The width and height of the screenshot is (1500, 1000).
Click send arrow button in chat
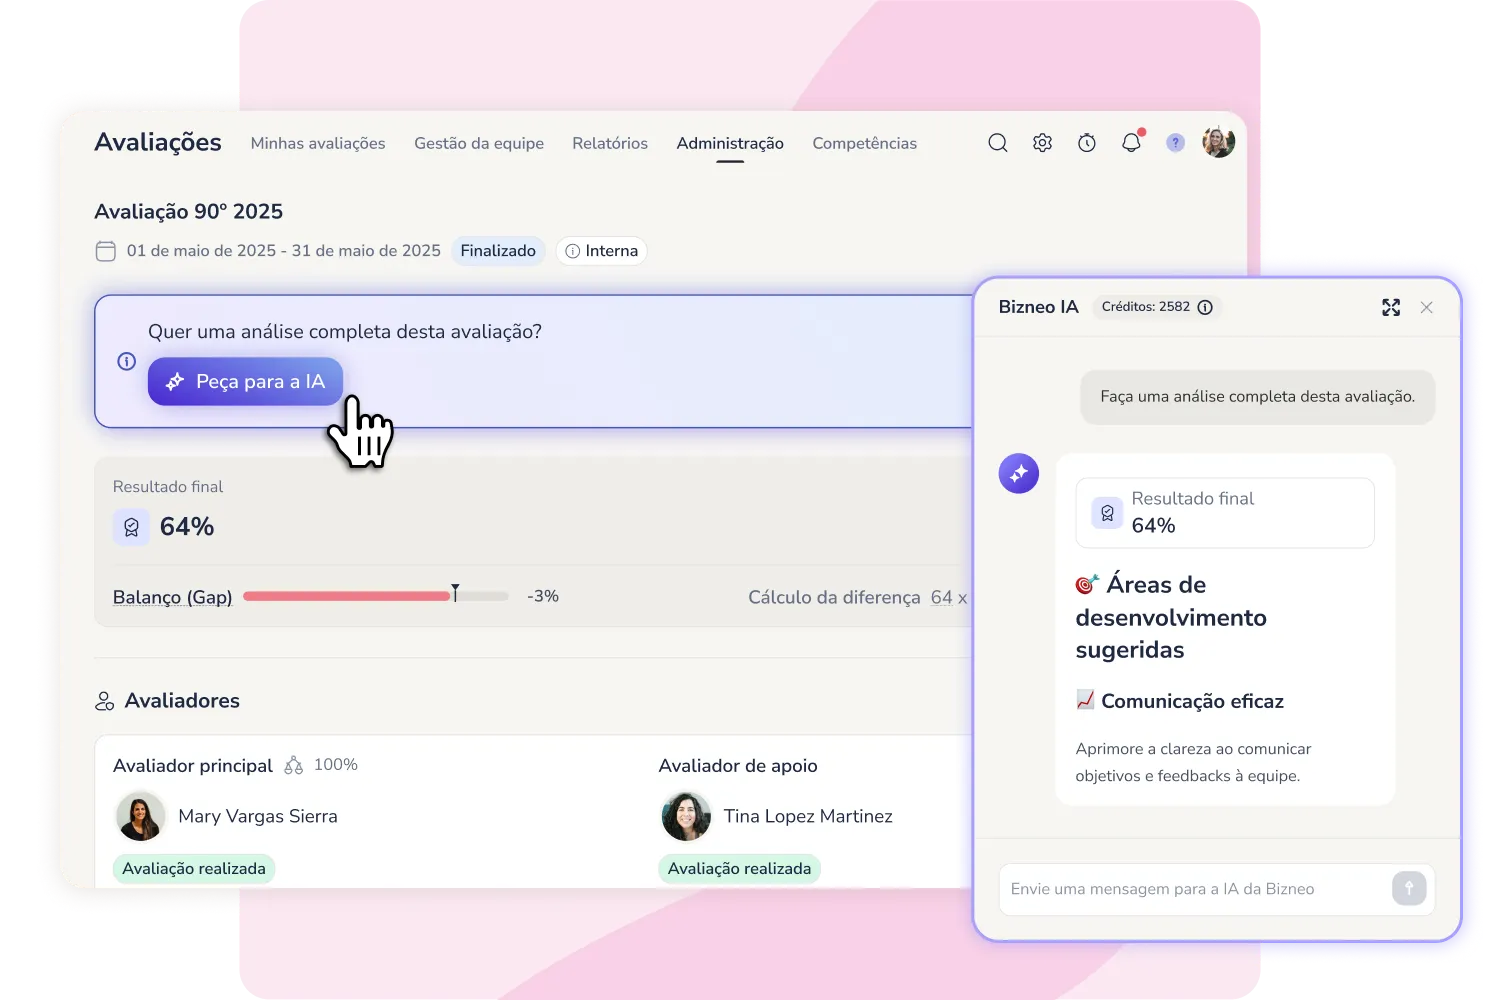tap(1409, 888)
